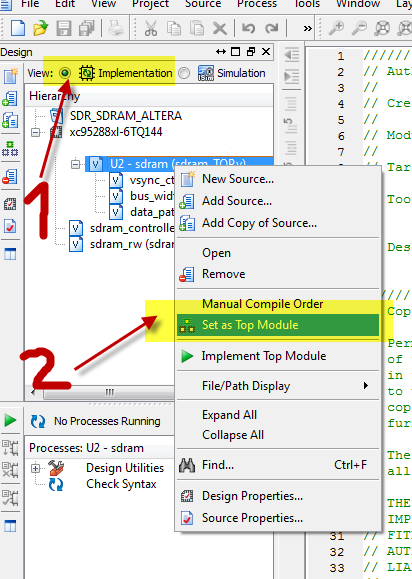Click hierarchy scrollbar left arrow

tap(33, 392)
